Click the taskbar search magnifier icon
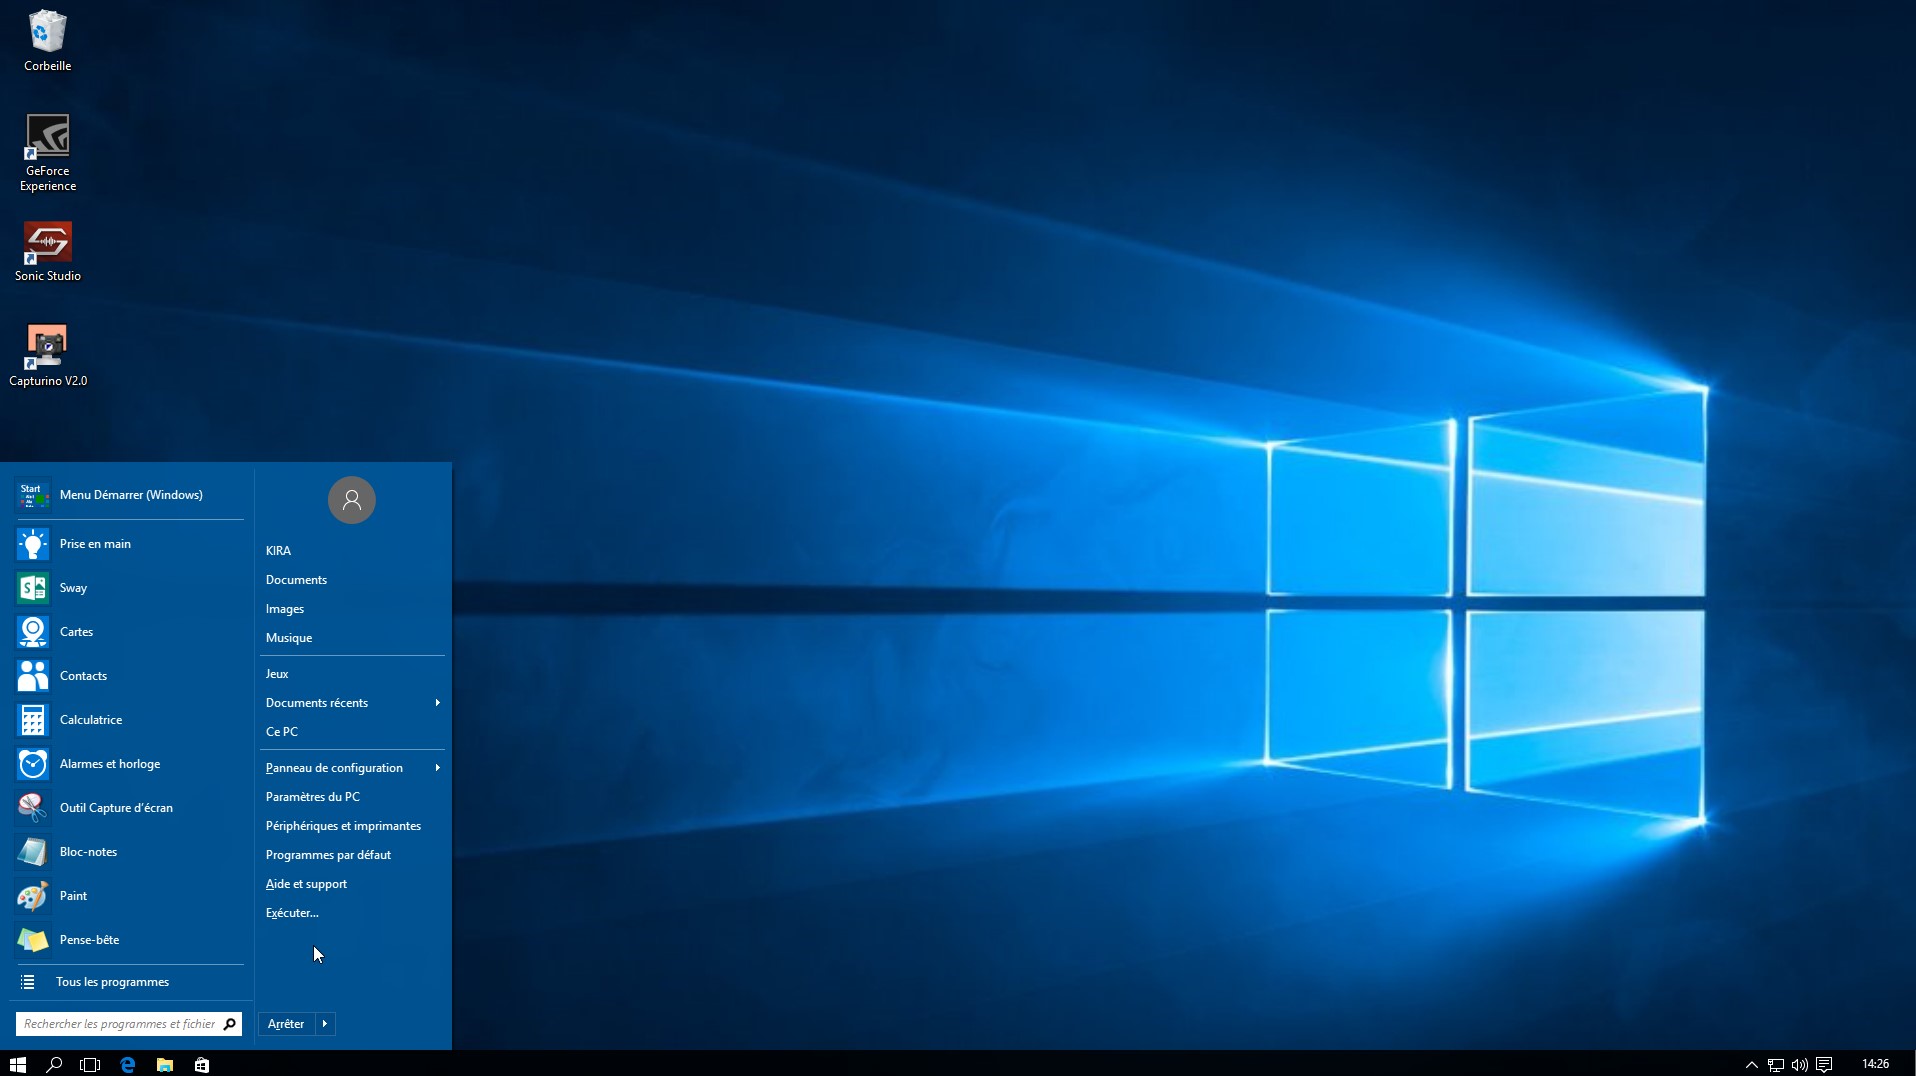1916x1076 pixels. point(54,1064)
